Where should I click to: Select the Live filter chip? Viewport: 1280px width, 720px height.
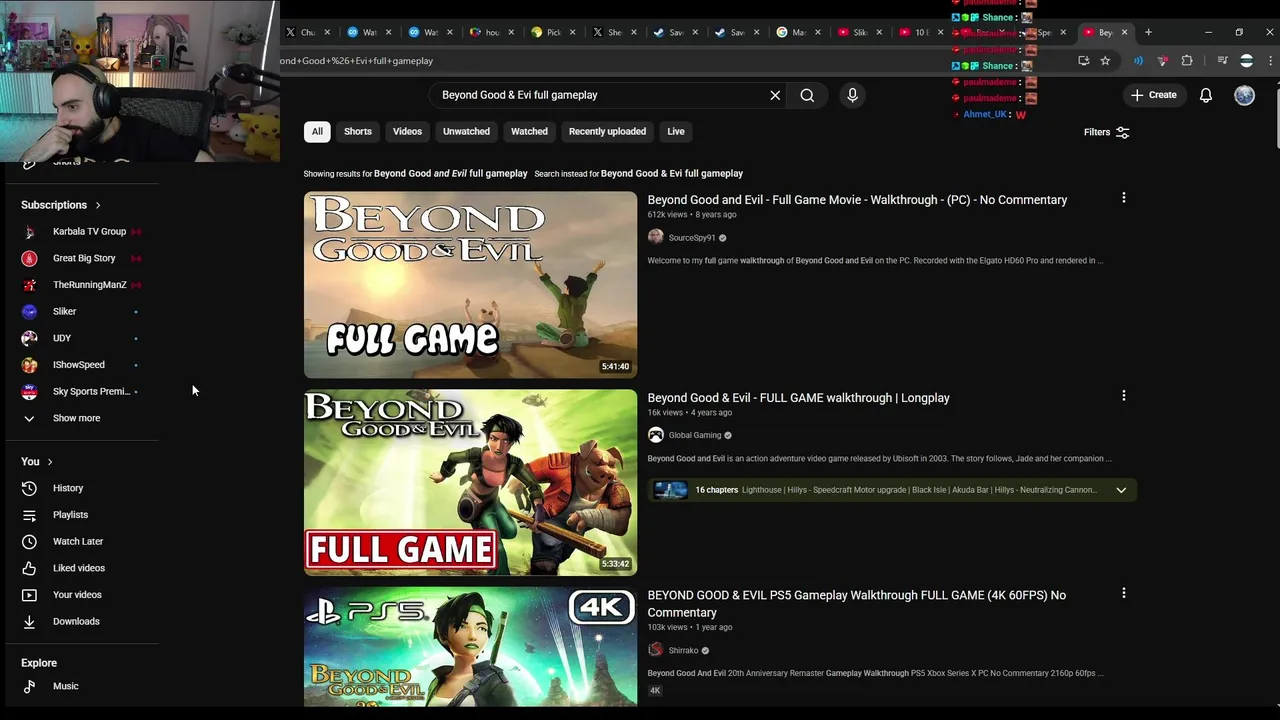tap(676, 131)
